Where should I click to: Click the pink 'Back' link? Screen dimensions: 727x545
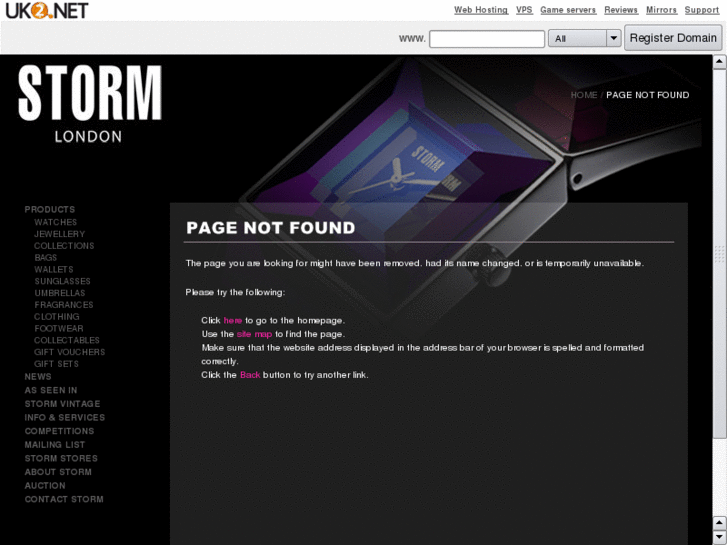[x=250, y=375]
